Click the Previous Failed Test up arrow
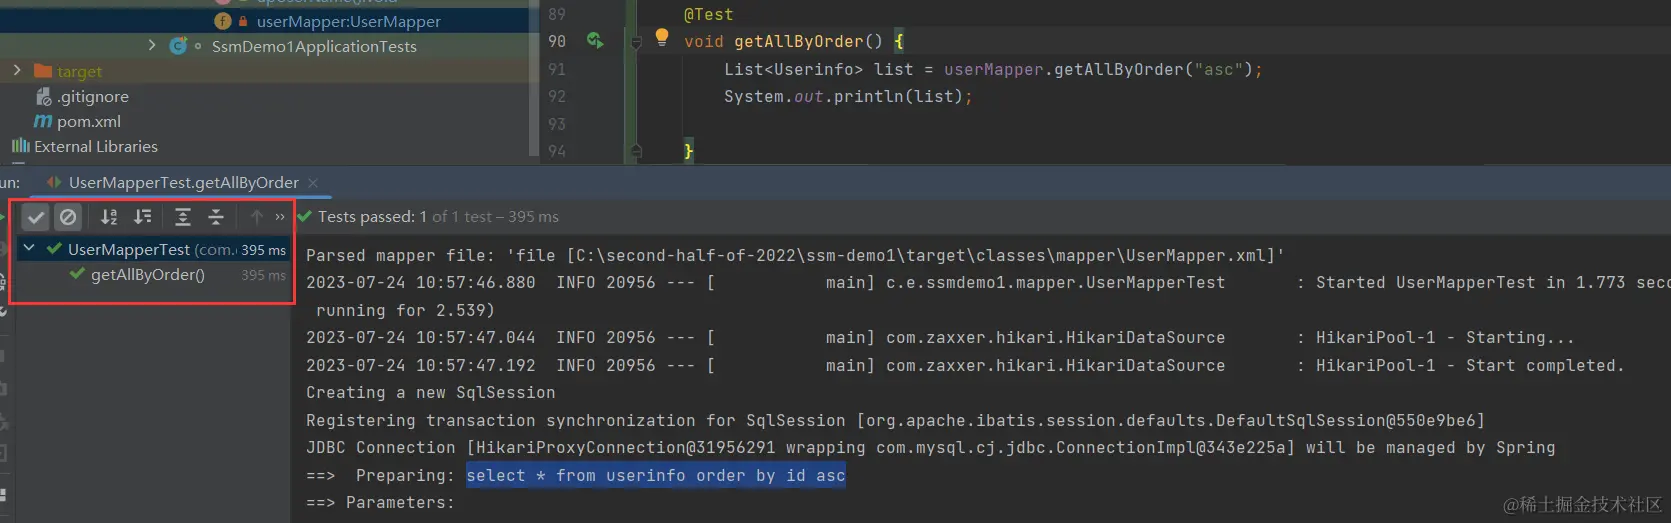This screenshot has width=1671, height=523. pos(257,217)
